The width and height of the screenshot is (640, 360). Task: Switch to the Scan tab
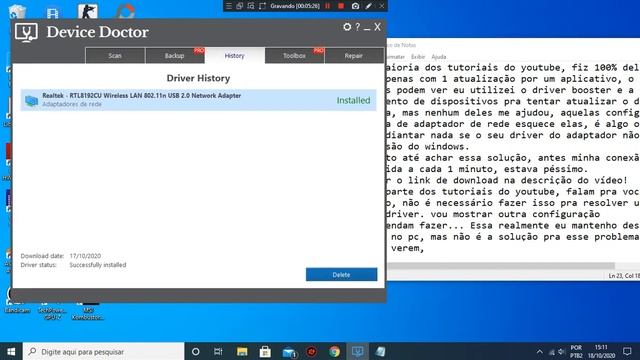coord(115,56)
